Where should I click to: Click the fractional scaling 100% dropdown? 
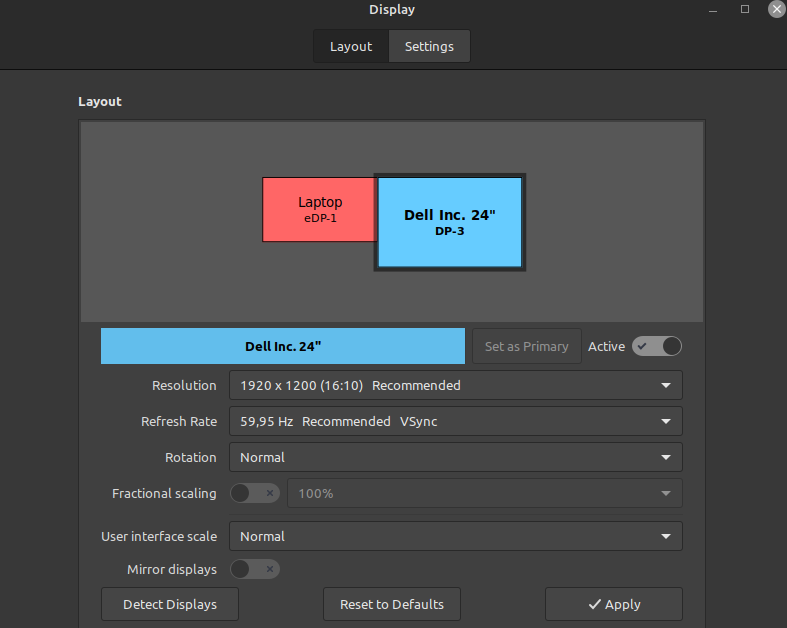pyautogui.click(x=485, y=493)
